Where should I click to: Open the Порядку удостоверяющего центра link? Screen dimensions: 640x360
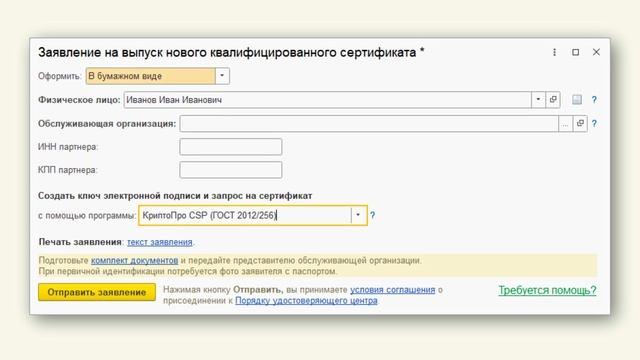click(x=306, y=301)
